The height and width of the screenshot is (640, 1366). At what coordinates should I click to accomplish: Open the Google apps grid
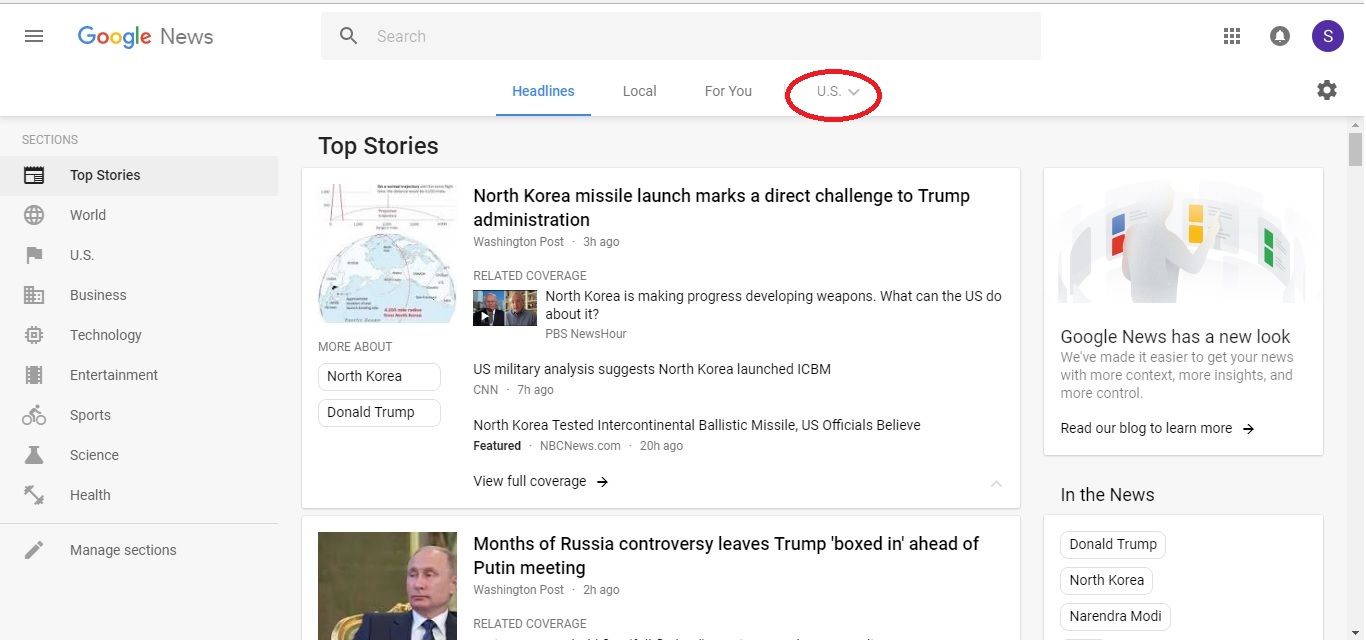click(x=1232, y=36)
